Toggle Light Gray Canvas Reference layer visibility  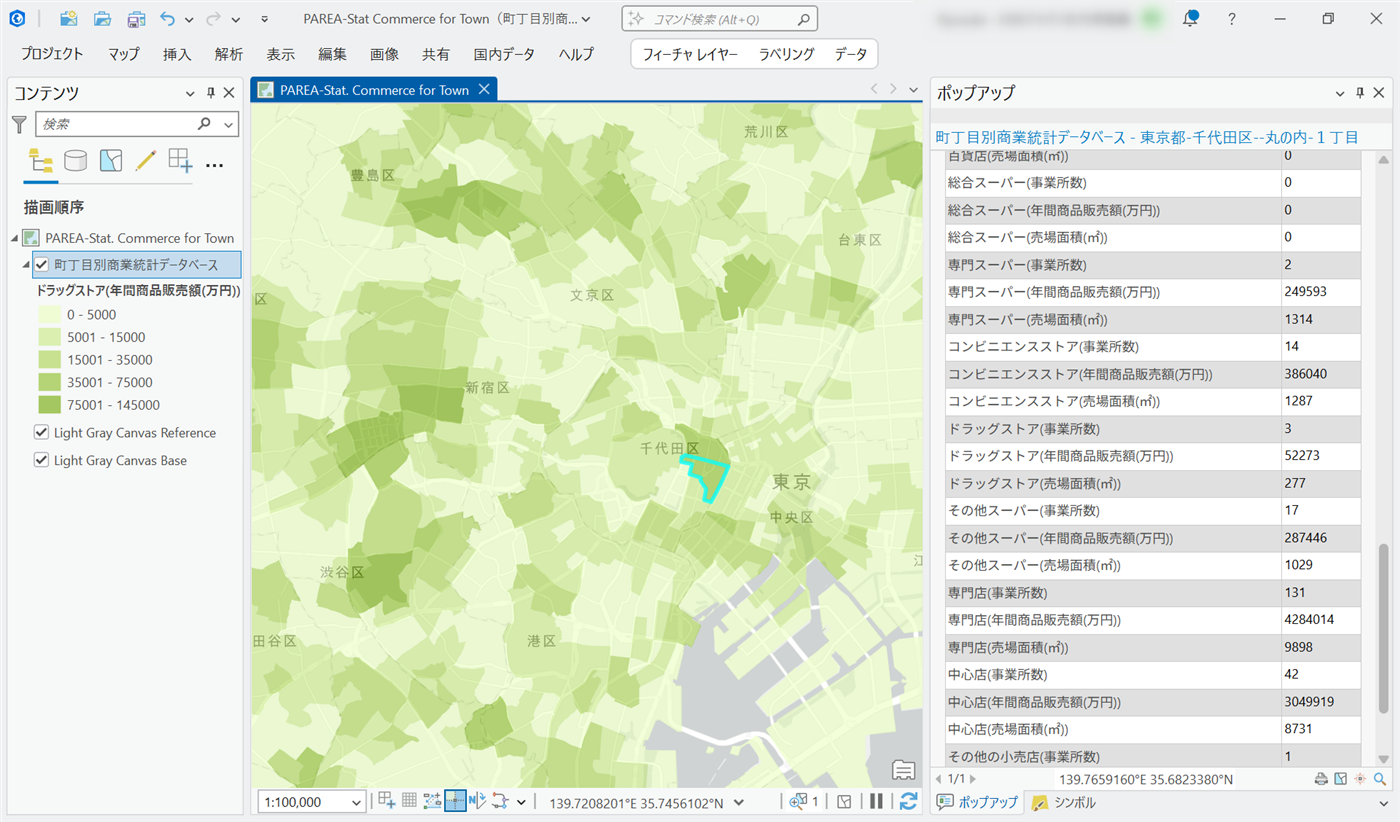(42, 433)
